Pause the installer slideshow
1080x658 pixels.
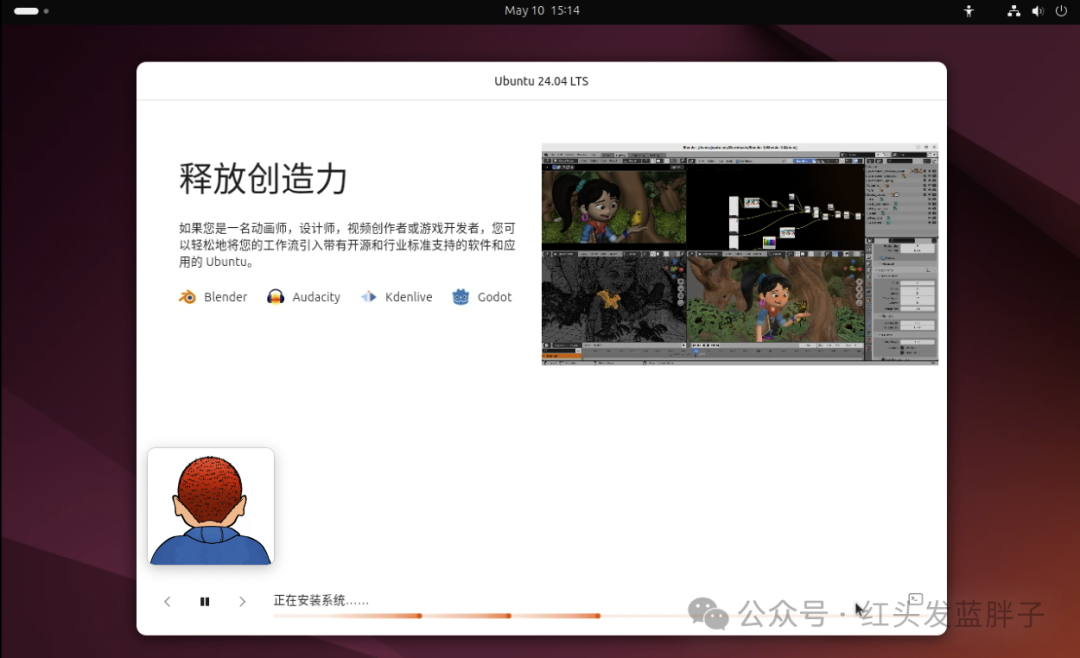click(x=204, y=601)
